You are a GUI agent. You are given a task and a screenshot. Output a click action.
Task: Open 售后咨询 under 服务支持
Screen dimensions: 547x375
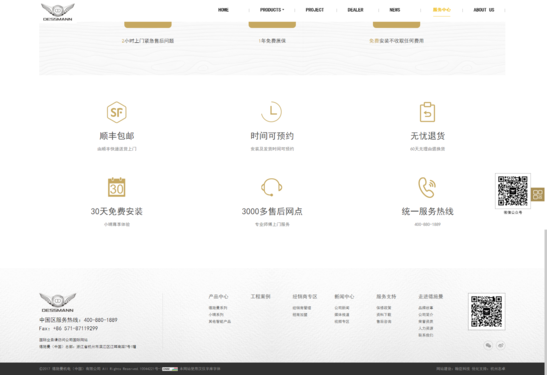pyautogui.click(x=383, y=321)
